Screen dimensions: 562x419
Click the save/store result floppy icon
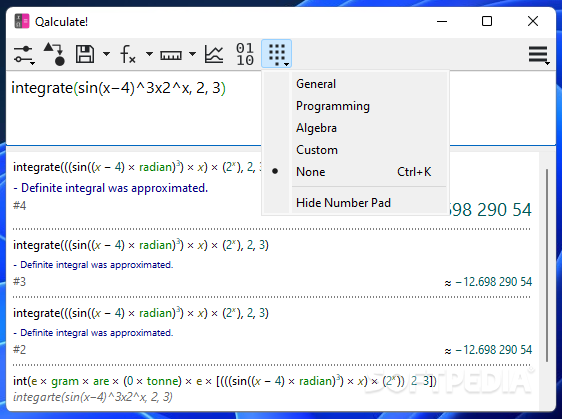(85, 54)
